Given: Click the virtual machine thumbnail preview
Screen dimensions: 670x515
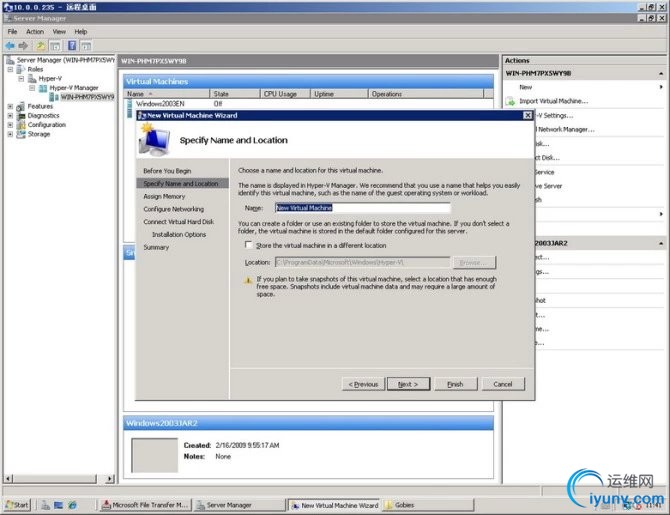Looking at the screenshot, I should click(x=154, y=455).
